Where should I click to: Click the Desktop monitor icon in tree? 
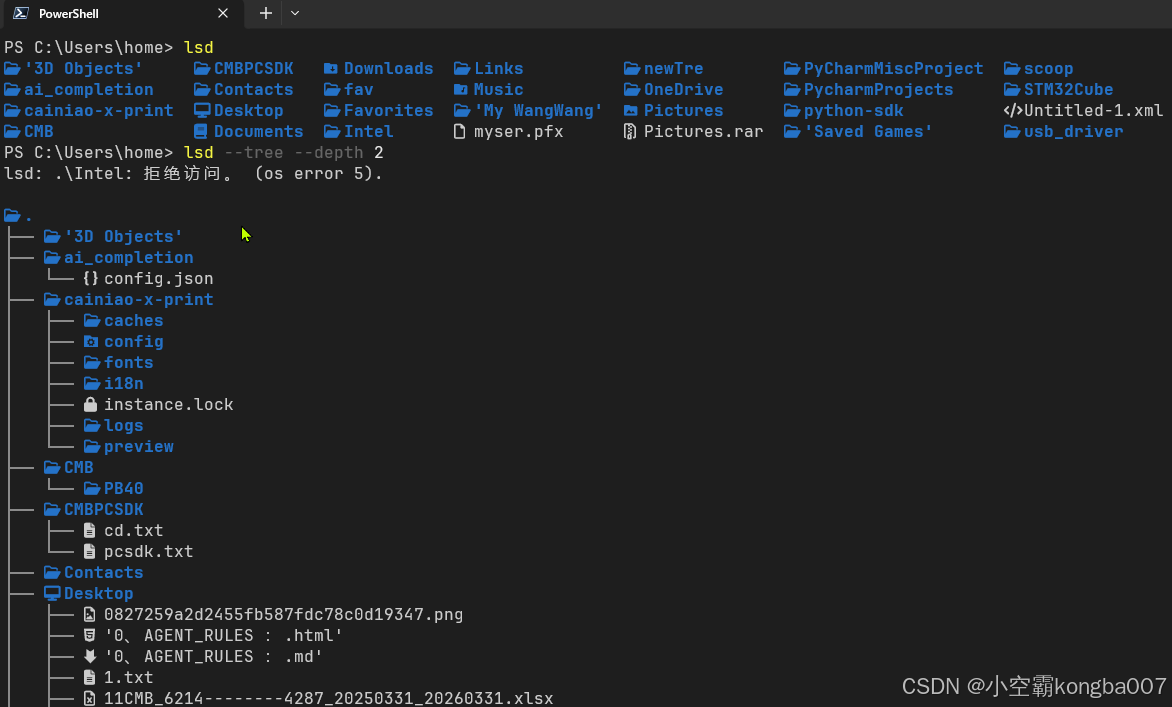(52, 593)
